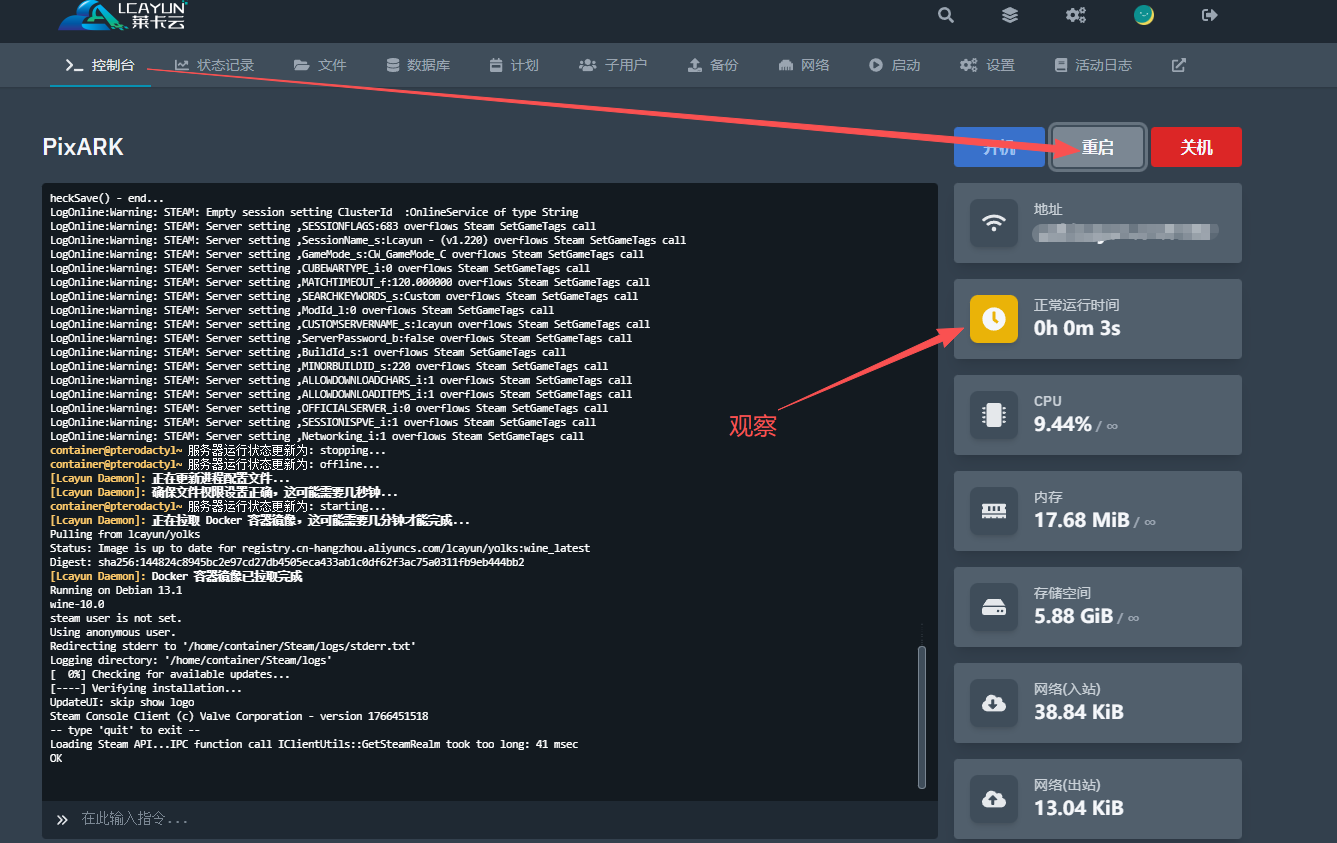
Task: Switch to the 文件 tab
Action: click(320, 65)
